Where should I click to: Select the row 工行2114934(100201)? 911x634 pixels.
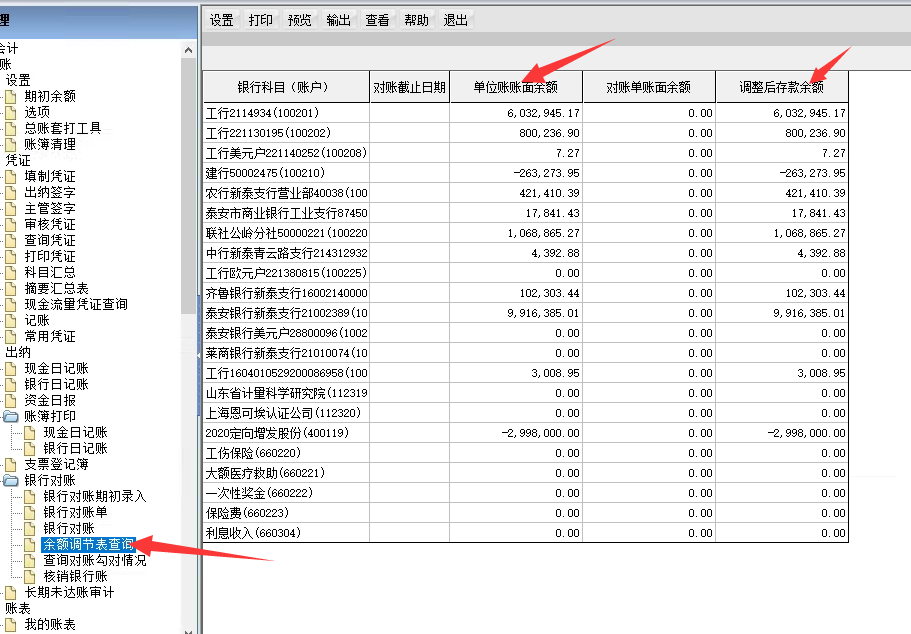pyautogui.click(x=526, y=113)
